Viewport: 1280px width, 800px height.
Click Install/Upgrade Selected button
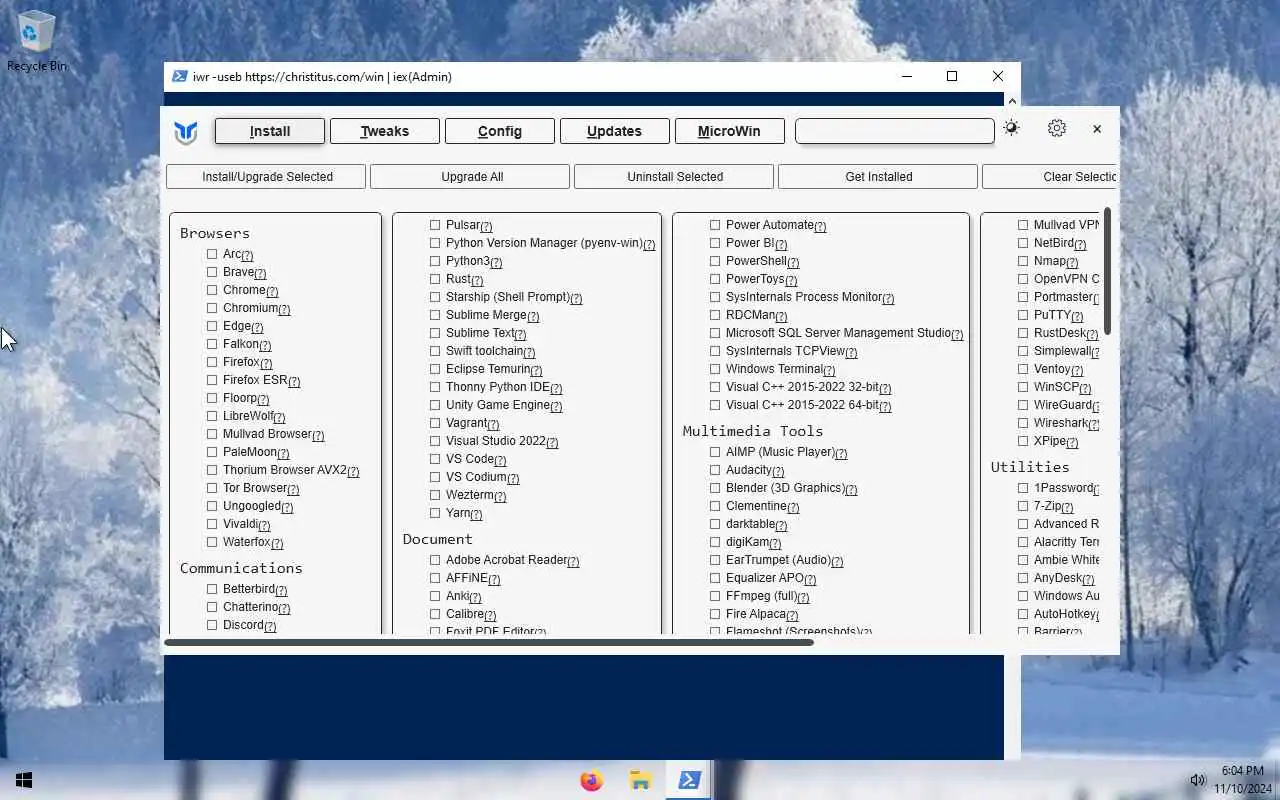click(268, 177)
